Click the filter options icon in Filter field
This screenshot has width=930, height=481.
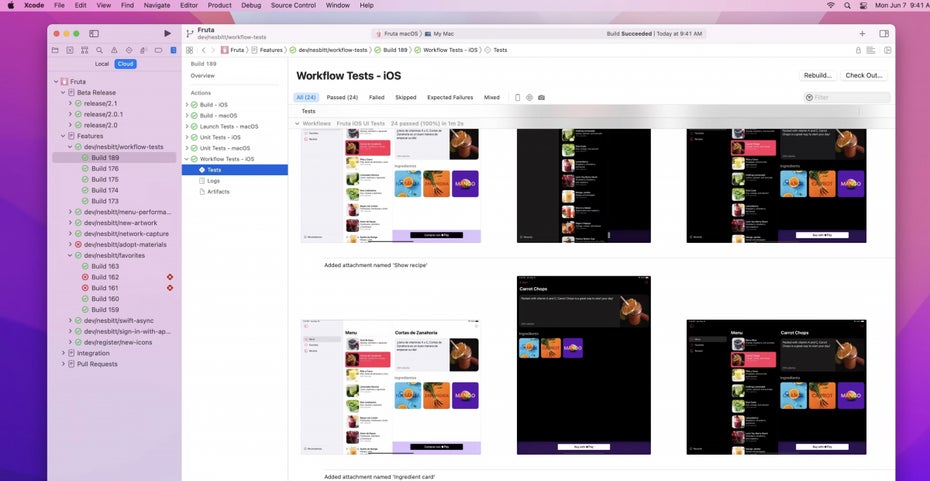click(809, 97)
